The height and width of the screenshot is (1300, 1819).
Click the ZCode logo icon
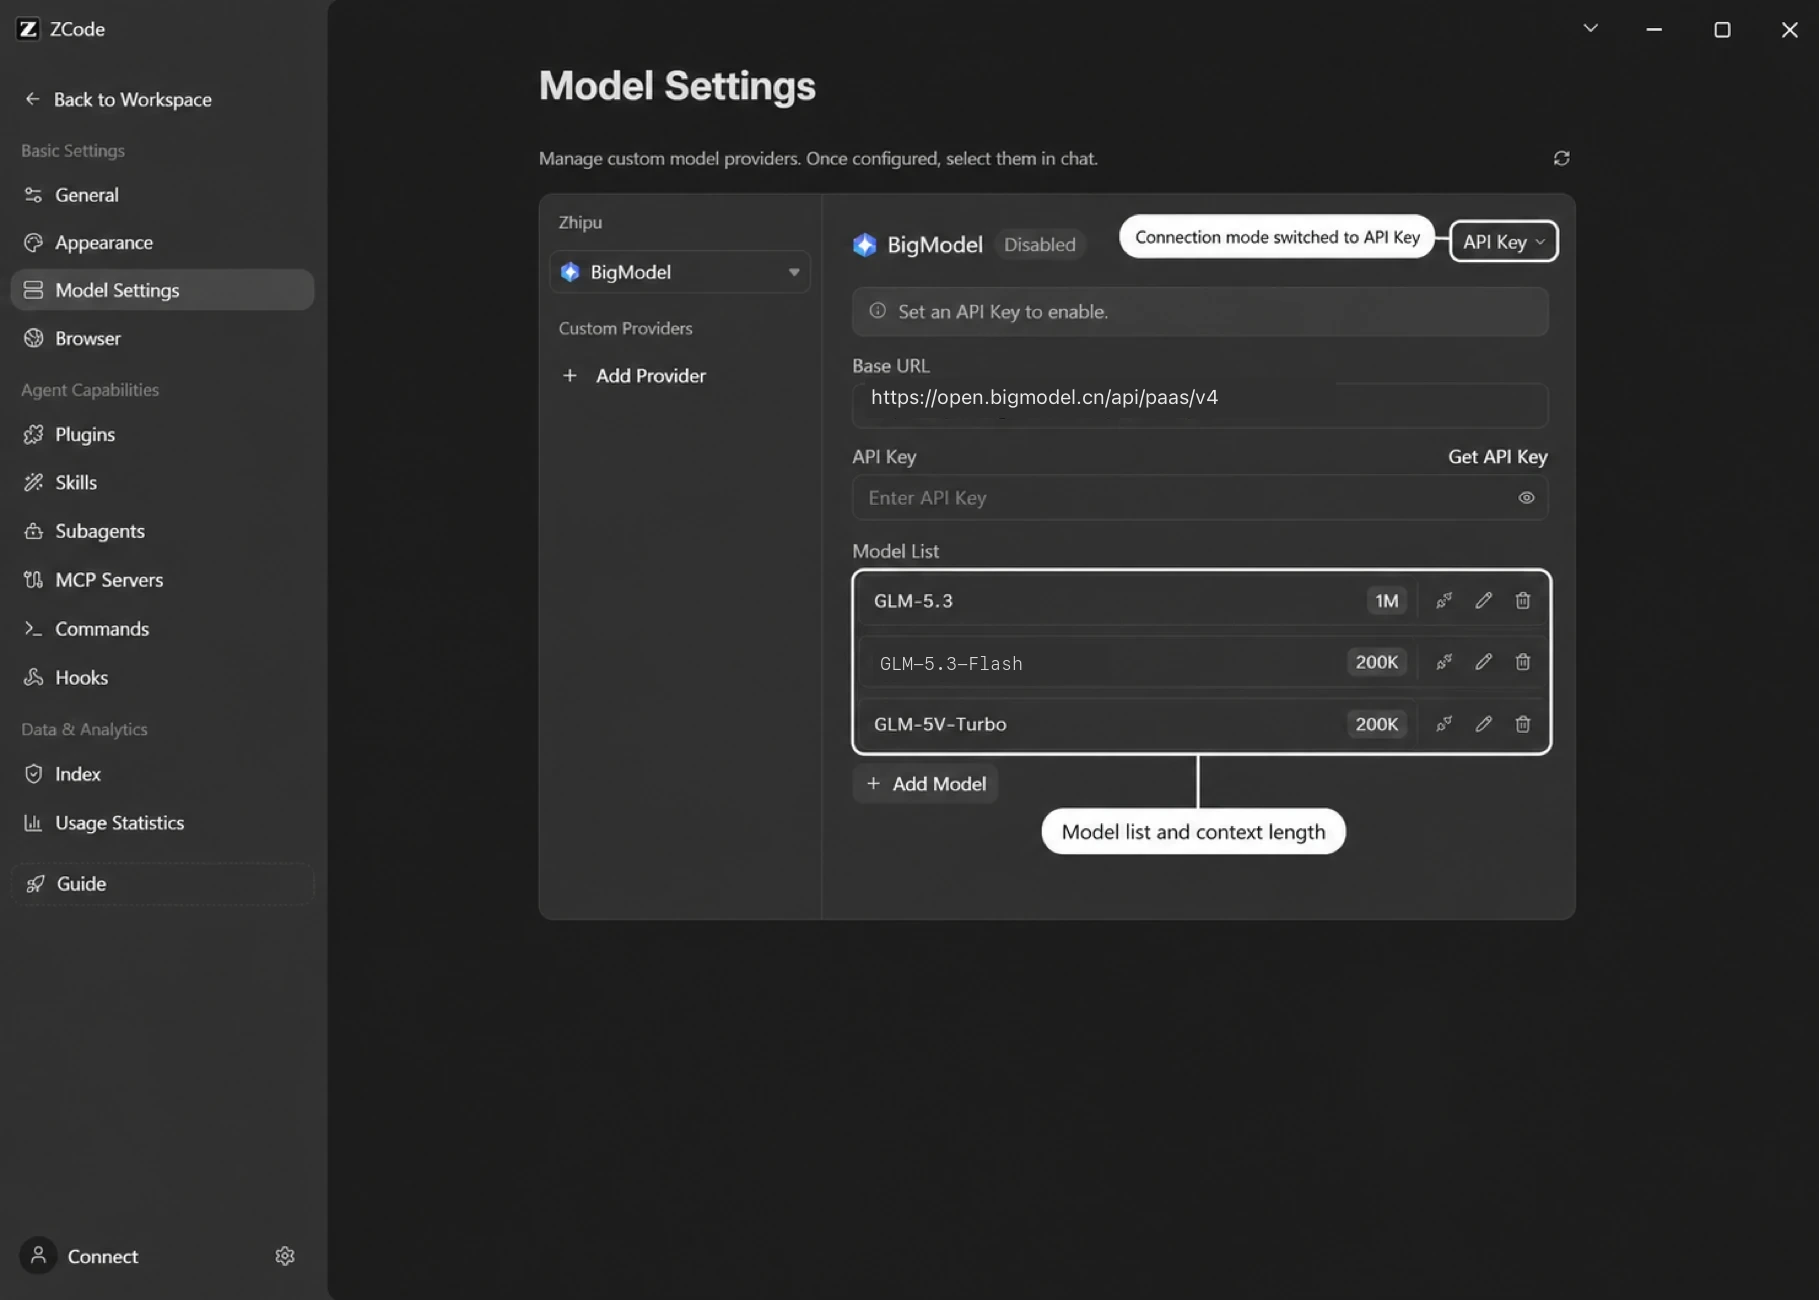[28, 29]
